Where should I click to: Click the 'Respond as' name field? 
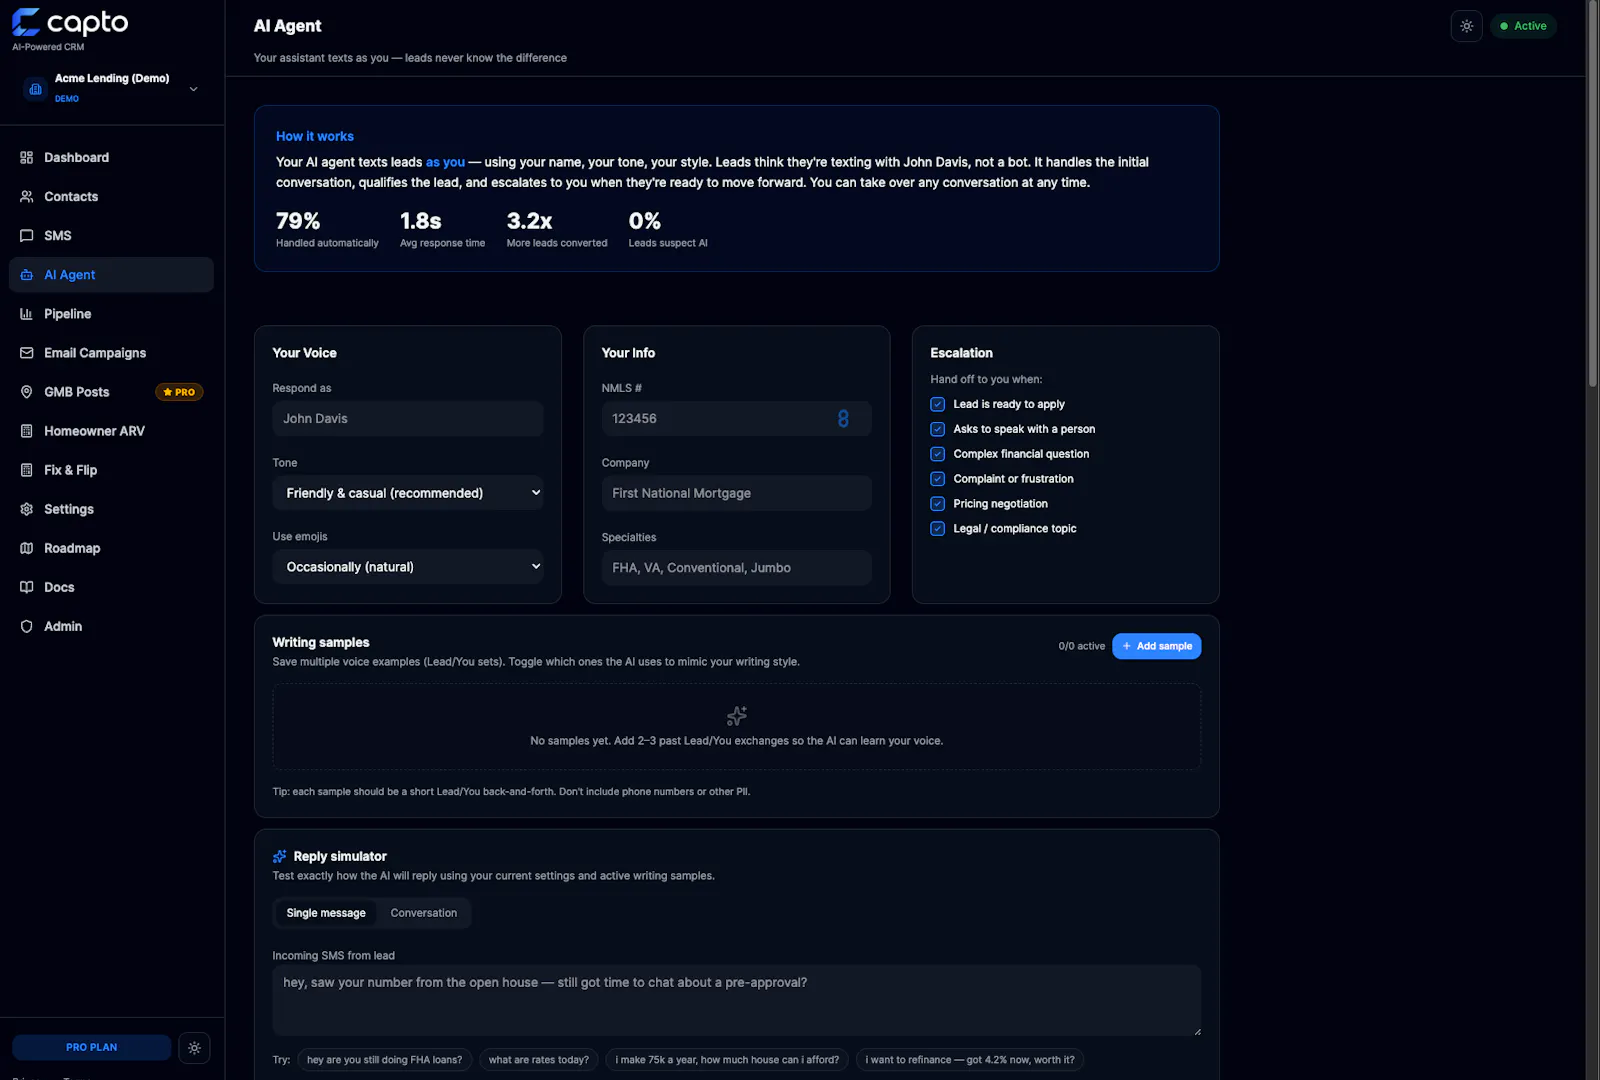408,419
